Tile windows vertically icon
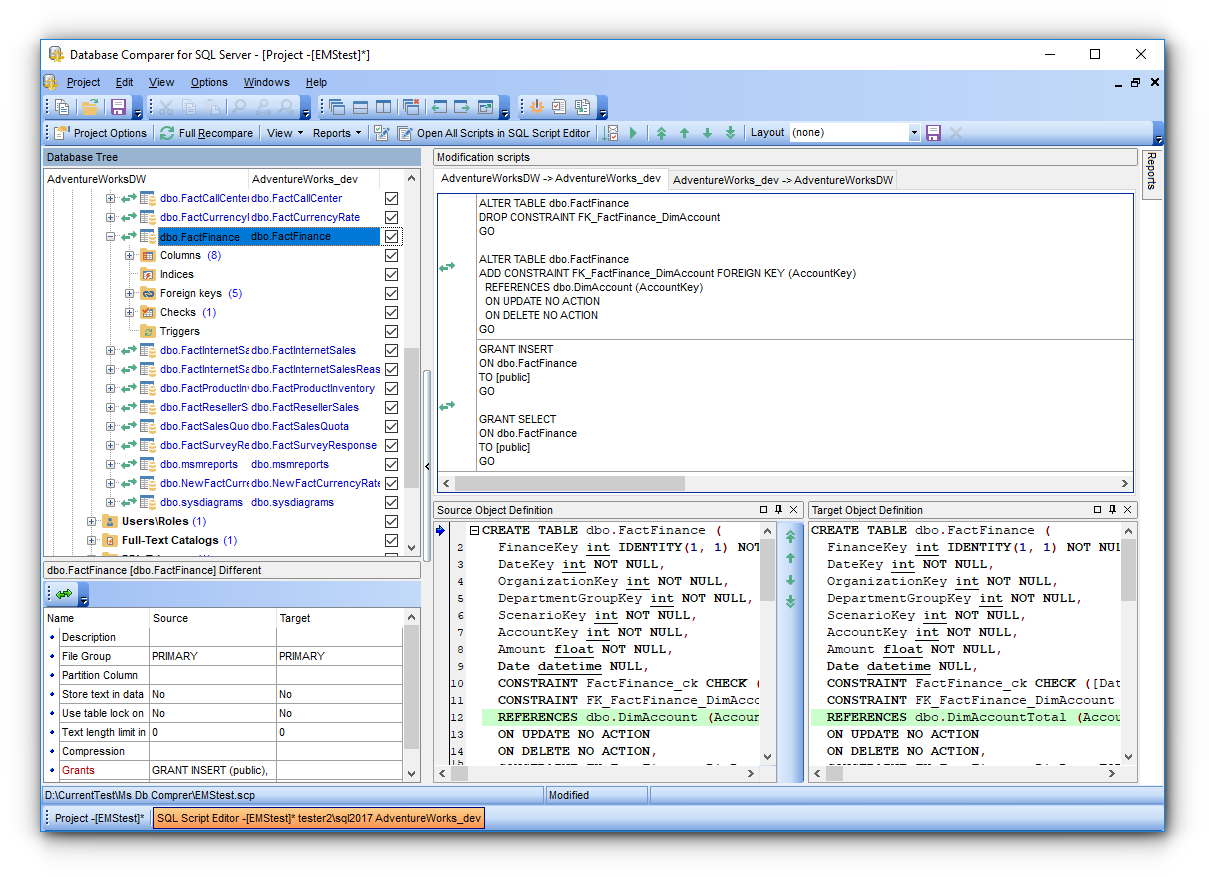This screenshot has height=877, width=1209. [x=385, y=107]
